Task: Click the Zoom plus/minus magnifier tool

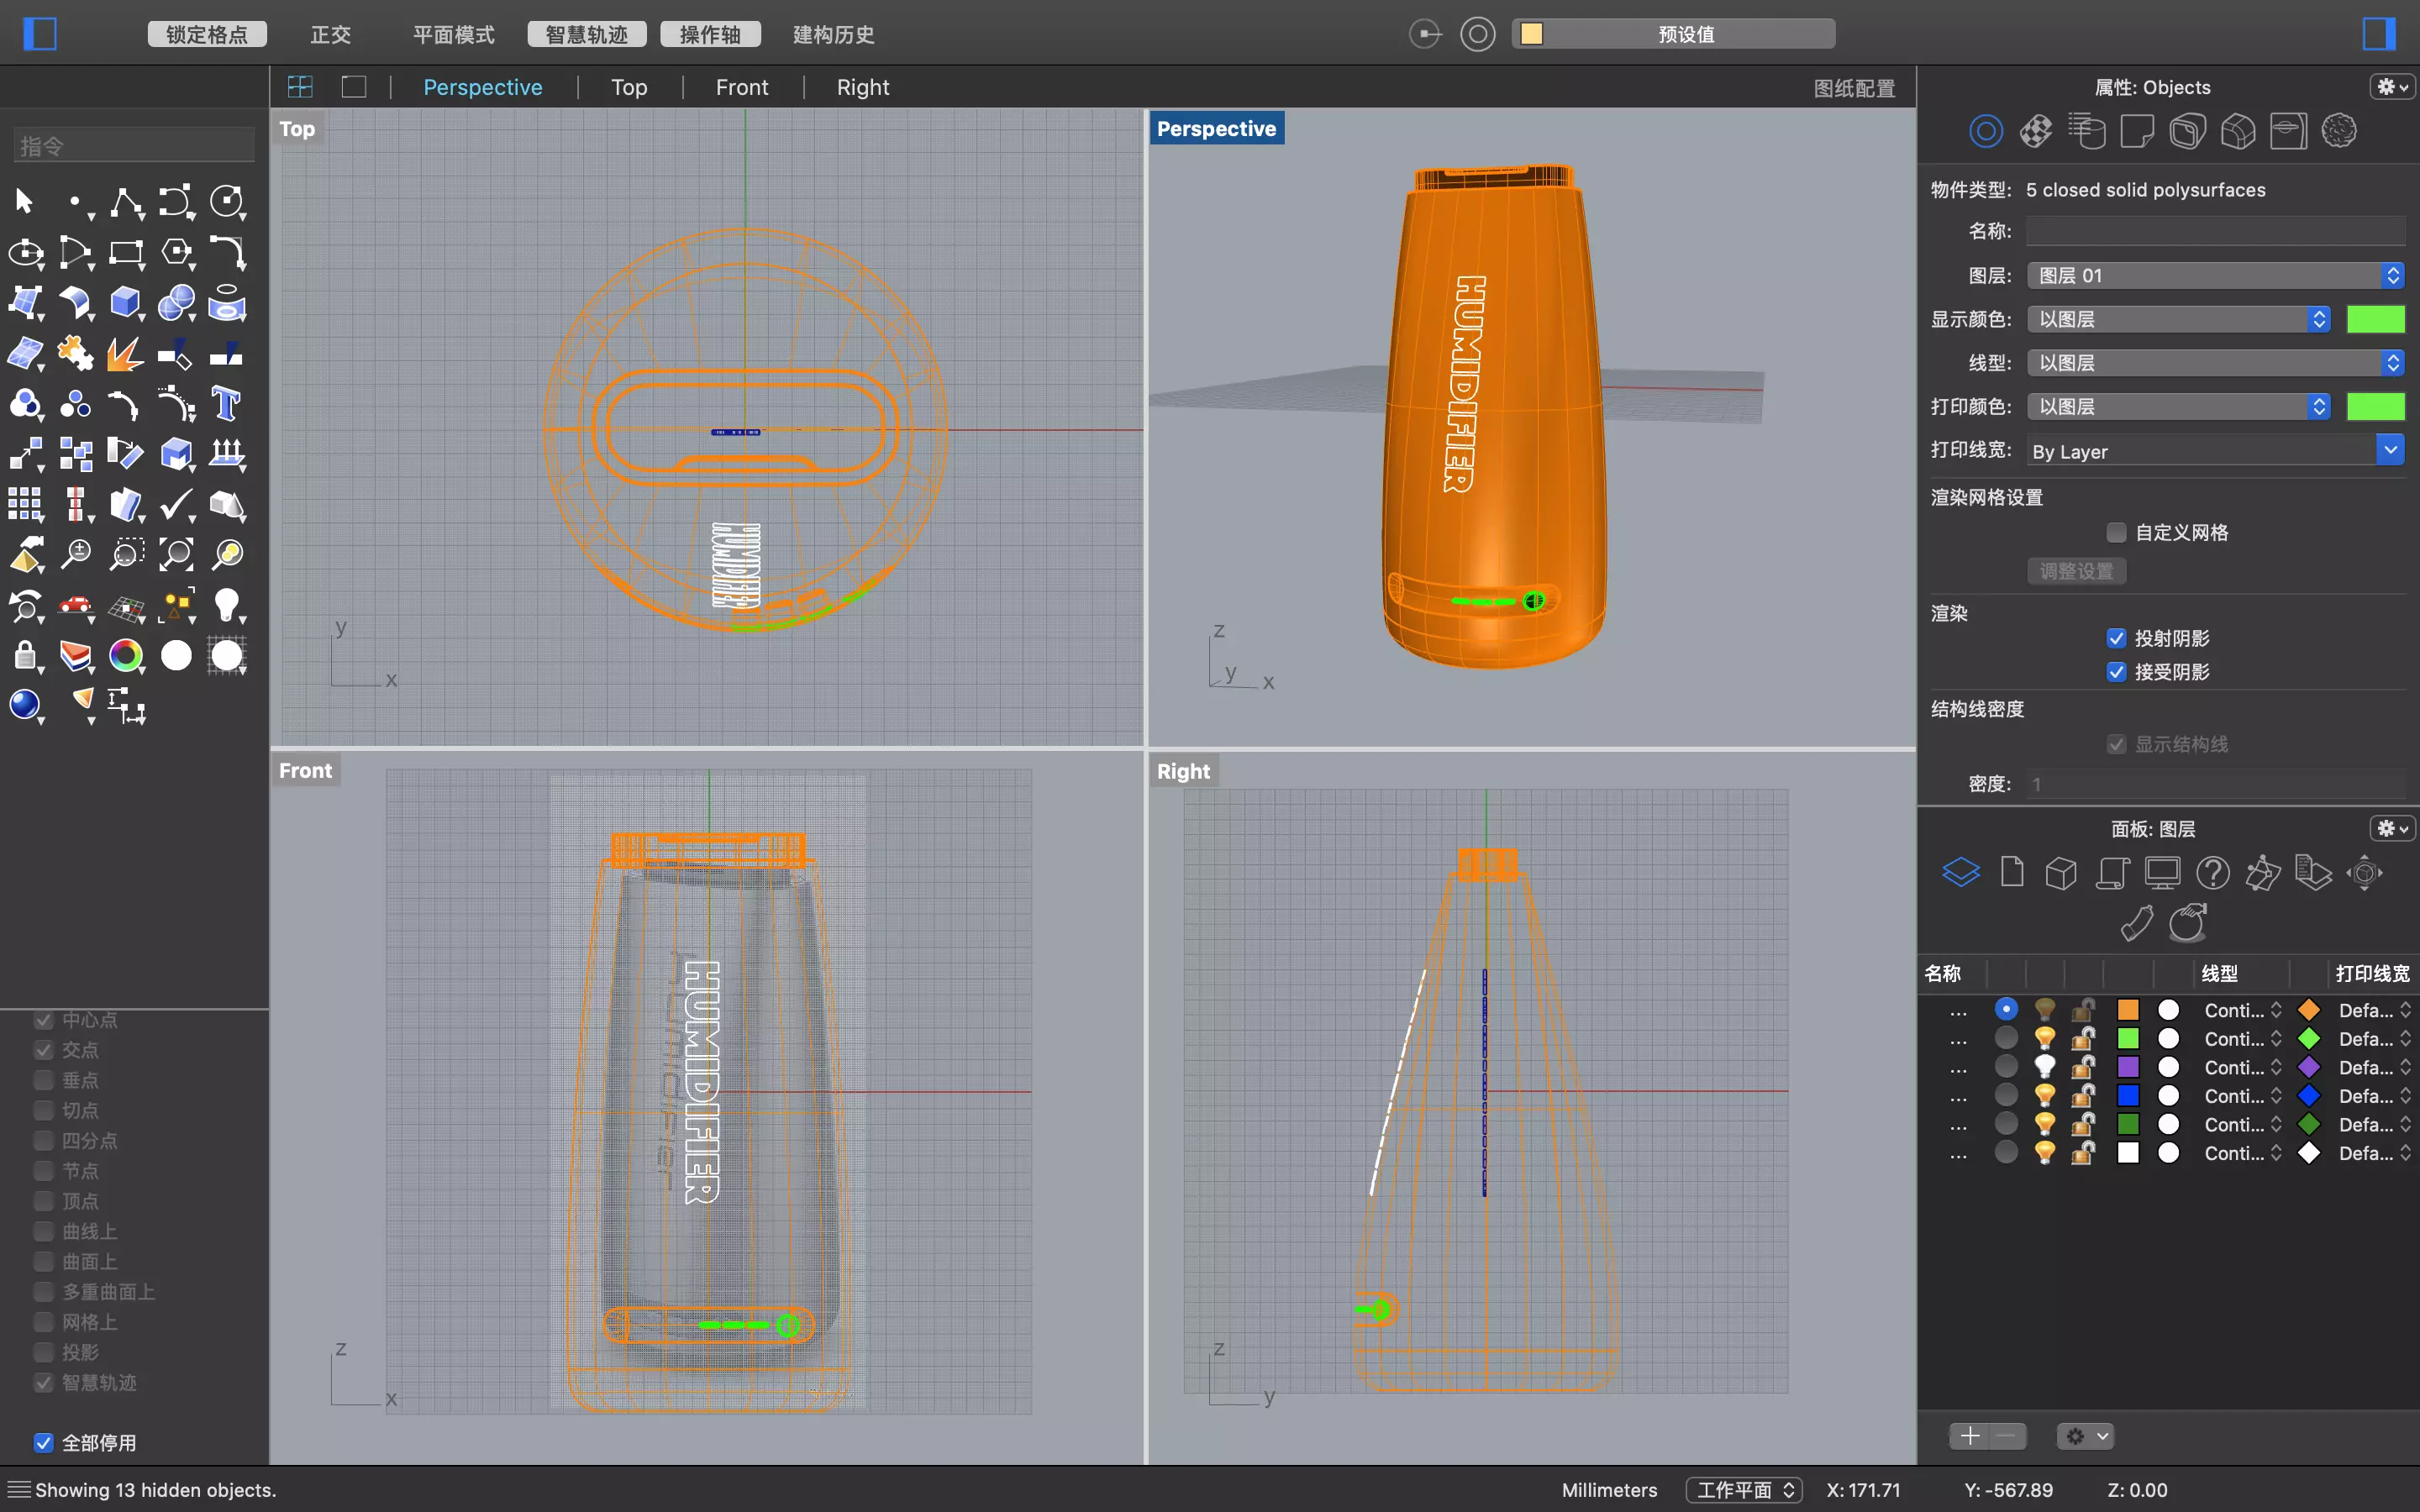Action: (x=76, y=554)
